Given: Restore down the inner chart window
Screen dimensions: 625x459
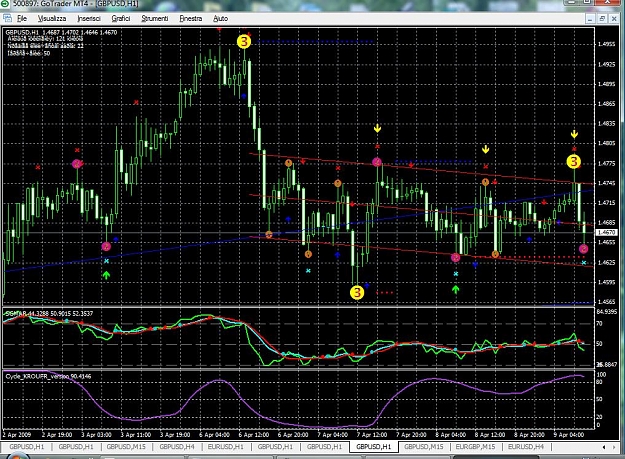Looking at the screenshot, I should (602, 18).
